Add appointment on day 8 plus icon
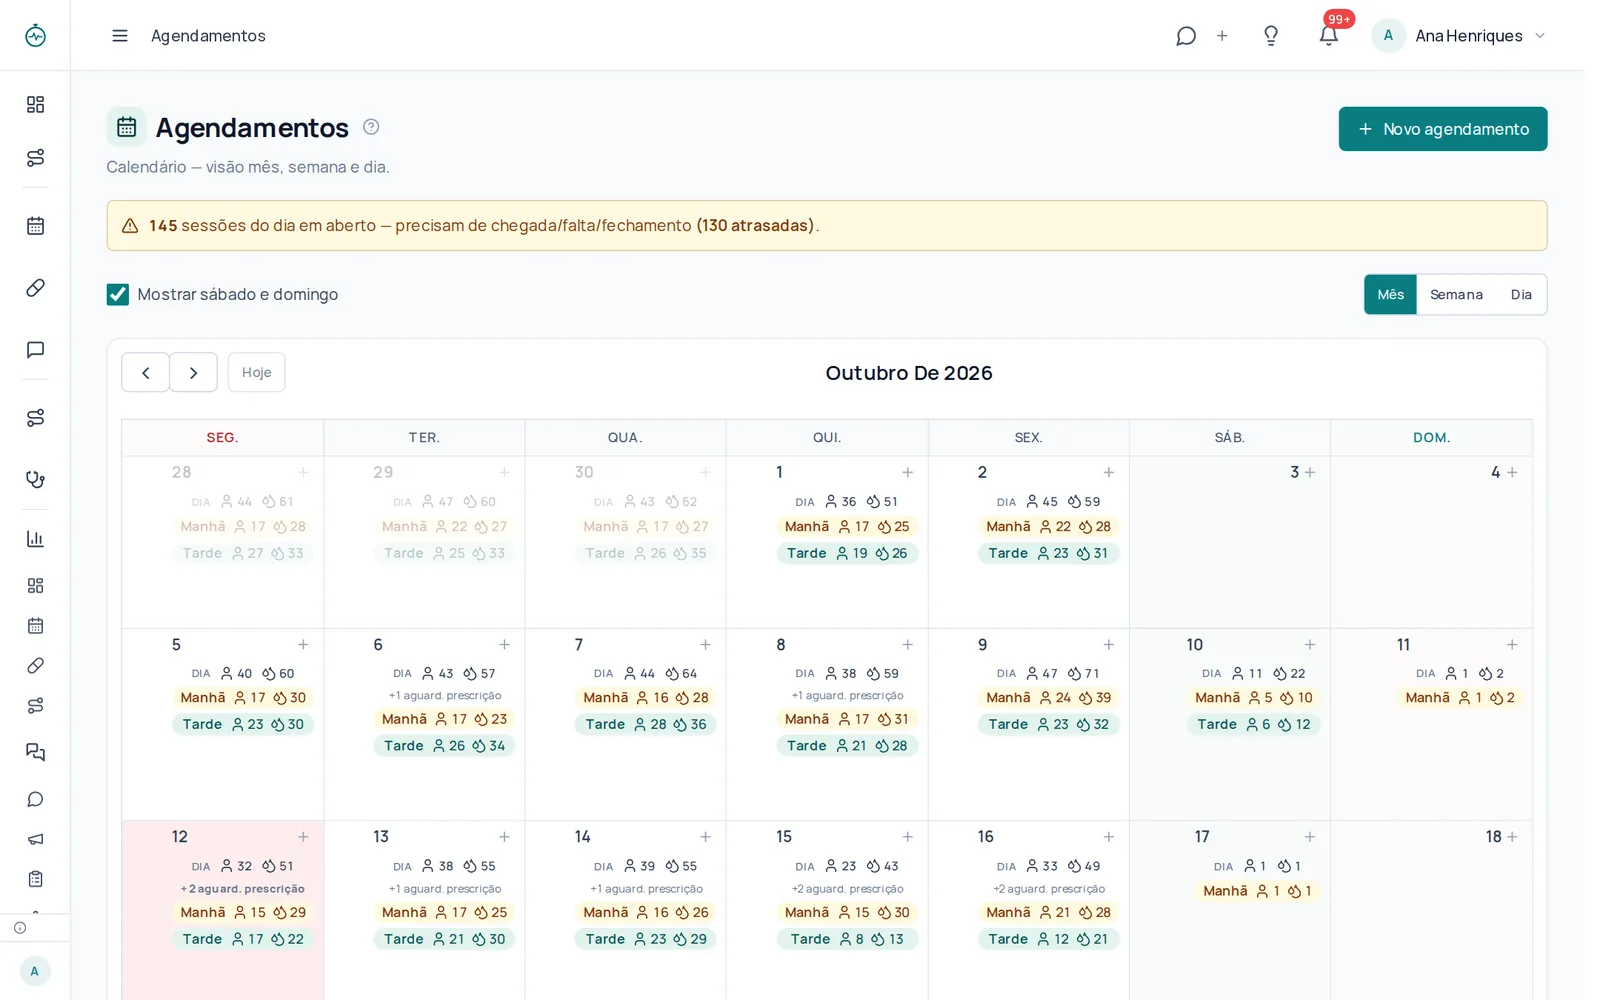The width and height of the screenshot is (1600, 1000). click(x=907, y=645)
